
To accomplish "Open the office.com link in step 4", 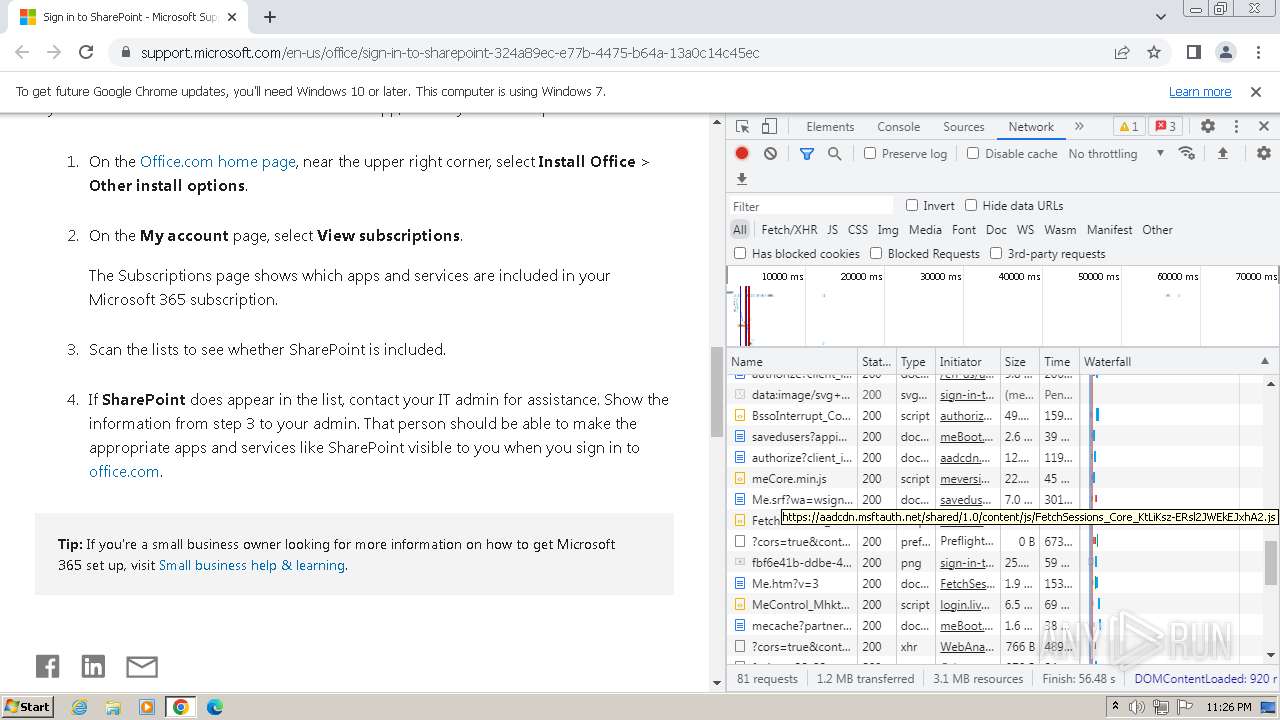I will coord(124,471).
